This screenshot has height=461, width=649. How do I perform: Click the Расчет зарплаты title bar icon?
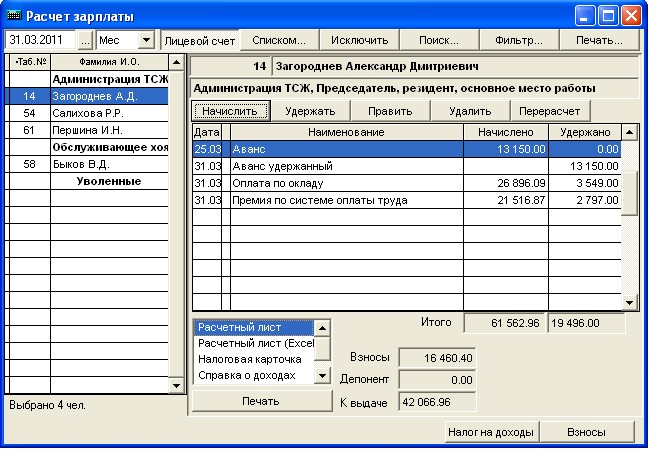coord(13,15)
